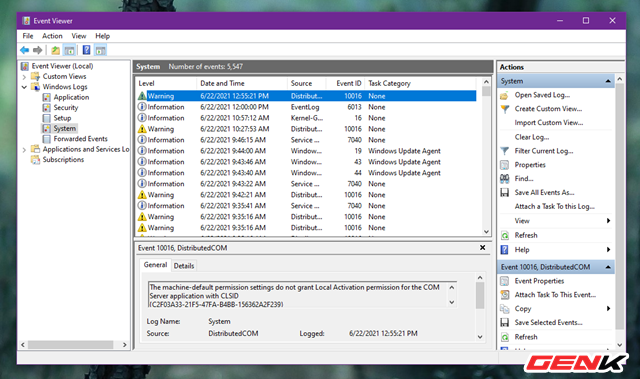Open the View menu in menu bar
The height and width of the screenshot is (379, 640).
click(x=79, y=36)
